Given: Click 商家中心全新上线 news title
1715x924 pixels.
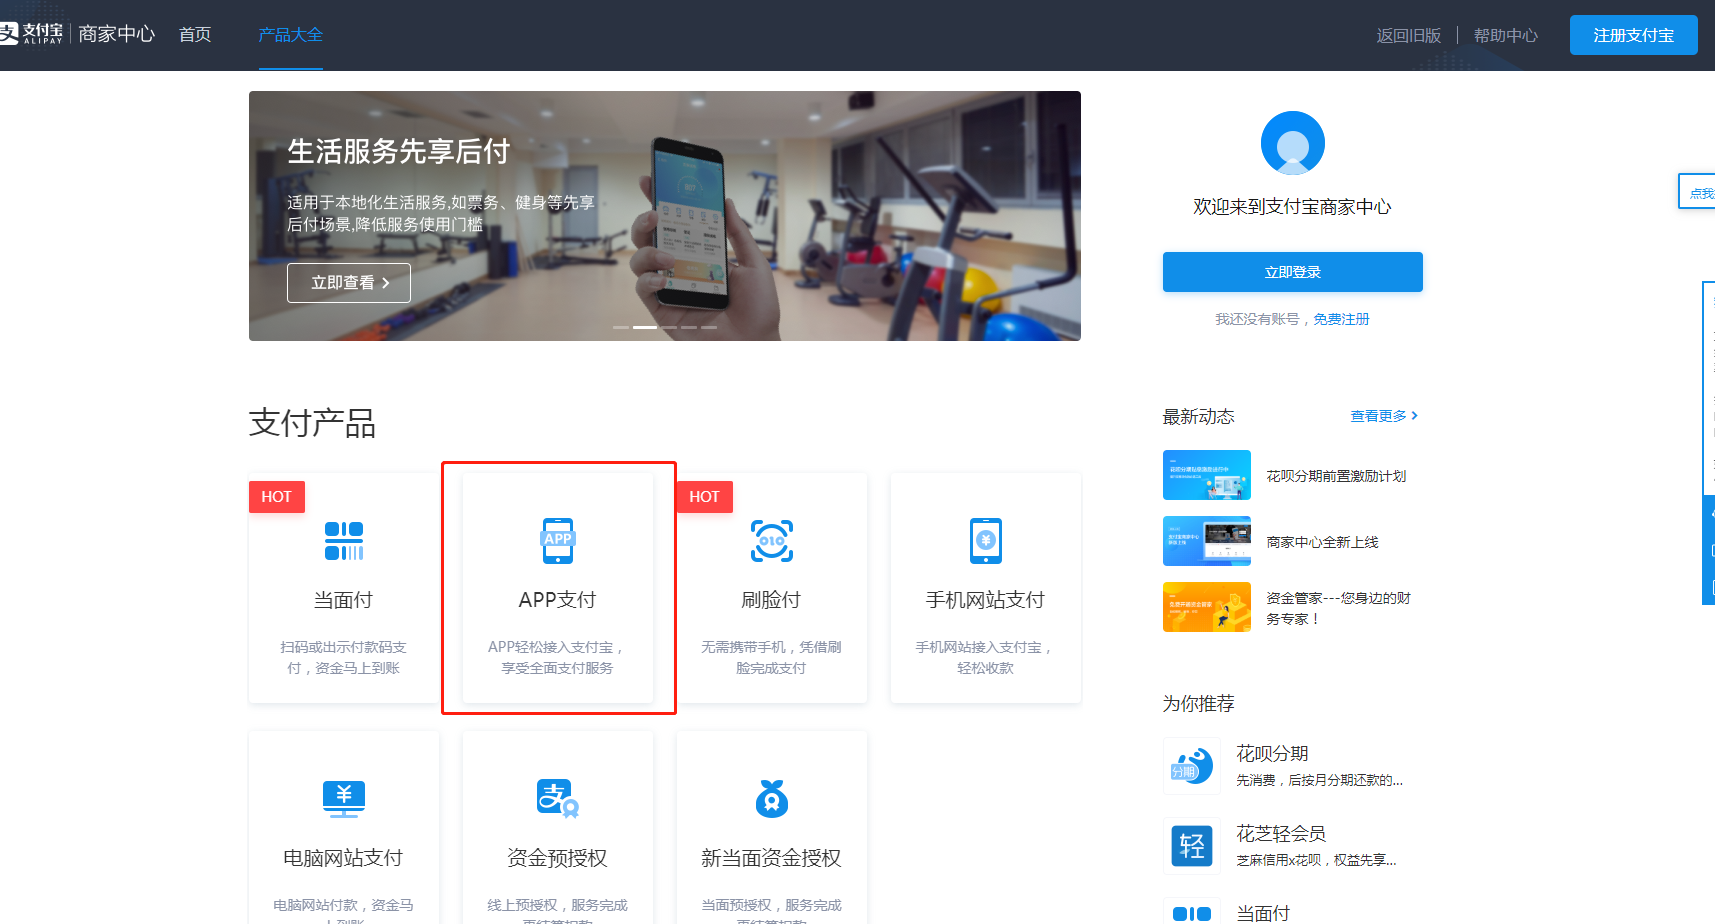Looking at the screenshot, I should point(1322,542).
